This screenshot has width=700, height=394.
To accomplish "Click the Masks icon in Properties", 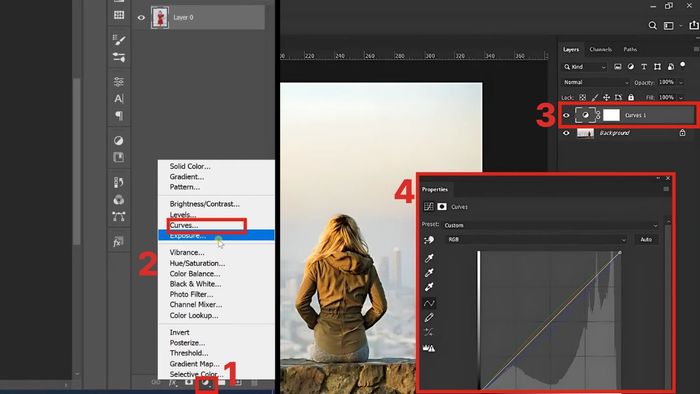I will 442,206.
